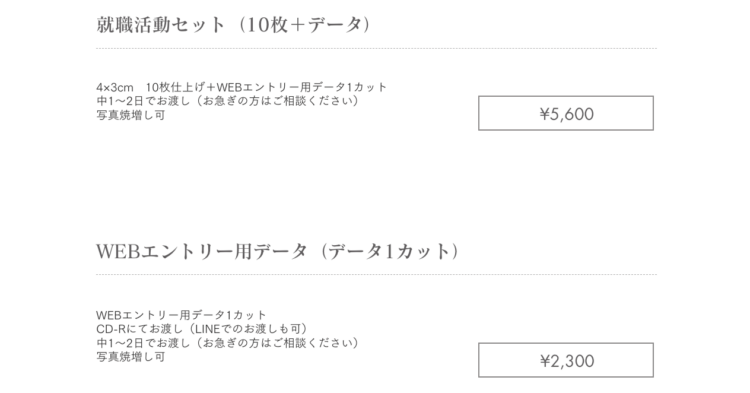This screenshot has height=393, width=750.
Task: Click the CD-Rにてお渡し line
Action: 139,329
